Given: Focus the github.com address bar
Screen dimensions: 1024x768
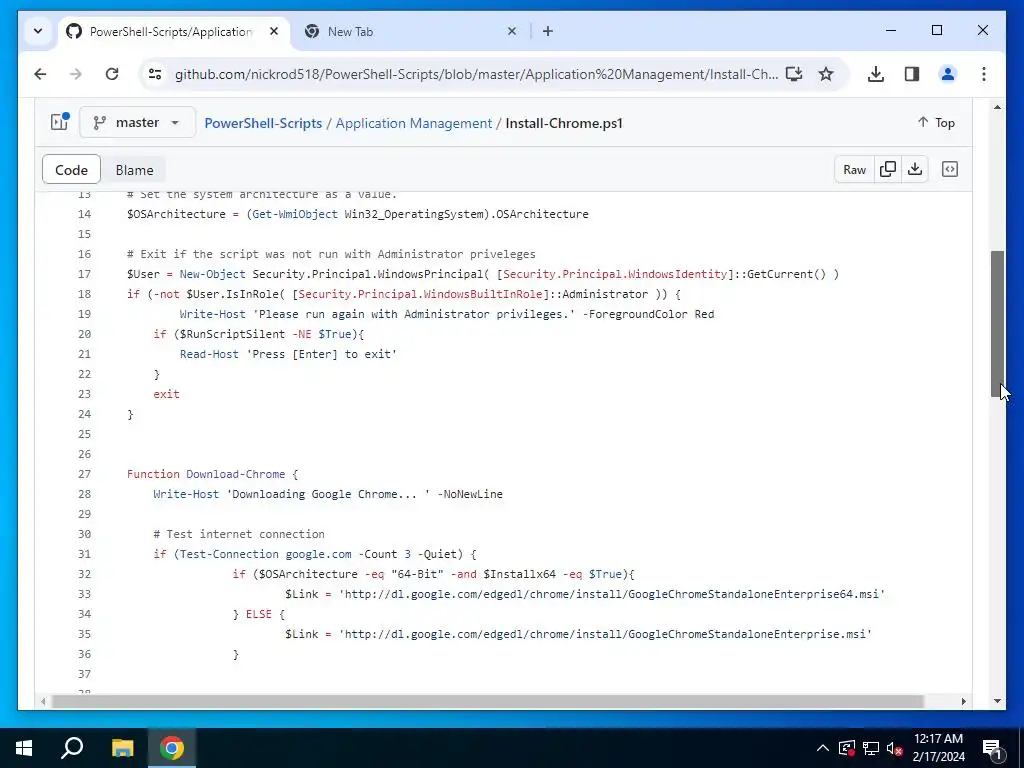Looking at the screenshot, I should pos(476,74).
